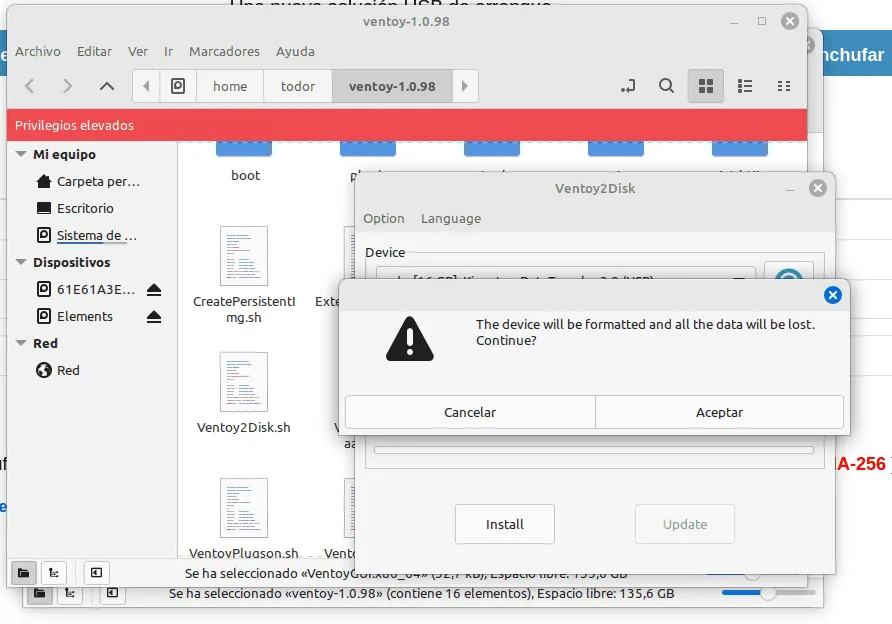Close the format warning dialog with blue X
The width and height of the screenshot is (892, 624).
point(832,295)
